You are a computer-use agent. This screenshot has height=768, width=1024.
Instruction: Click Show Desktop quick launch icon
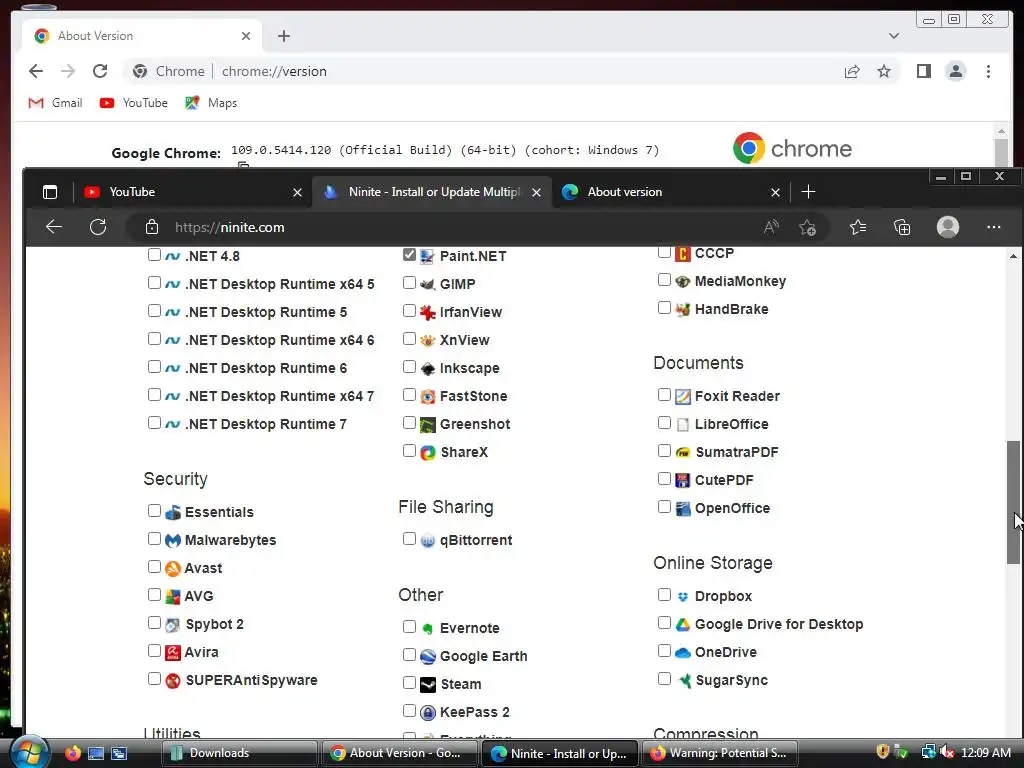(x=96, y=753)
